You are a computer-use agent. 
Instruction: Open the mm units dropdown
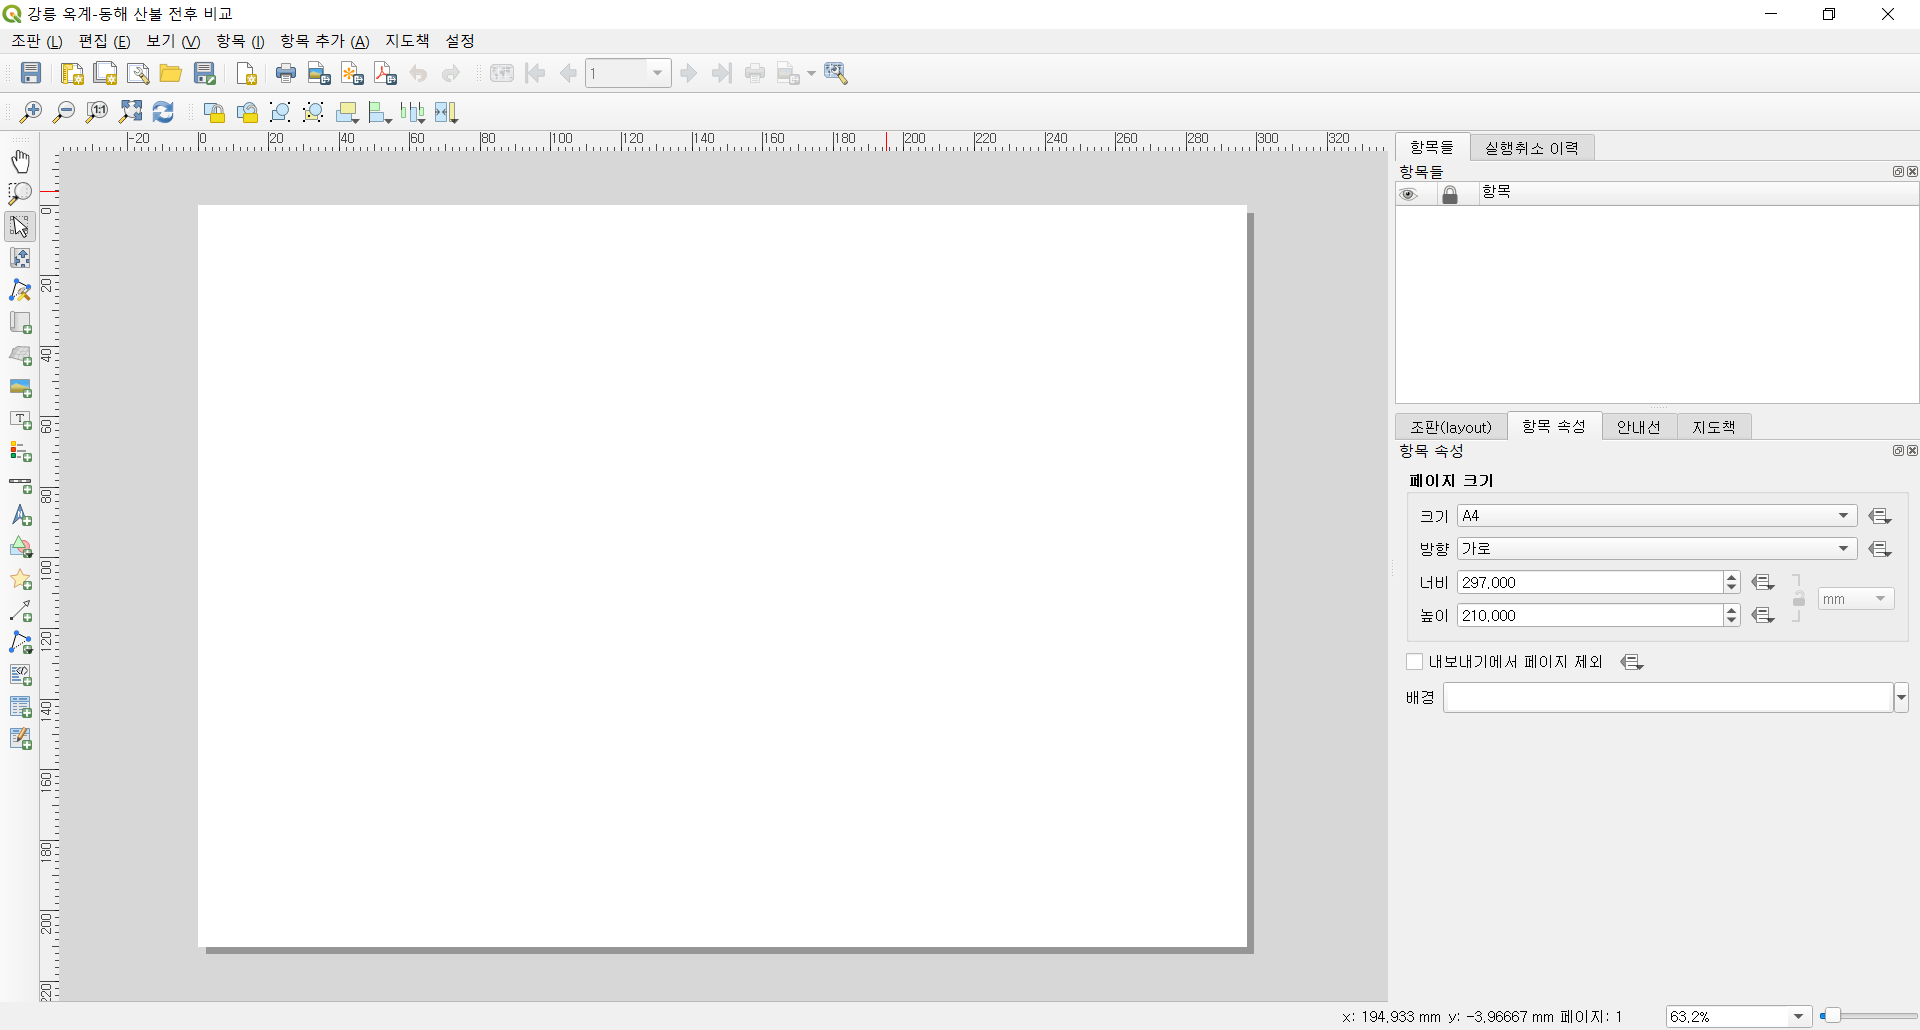click(x=1856, y=599)
